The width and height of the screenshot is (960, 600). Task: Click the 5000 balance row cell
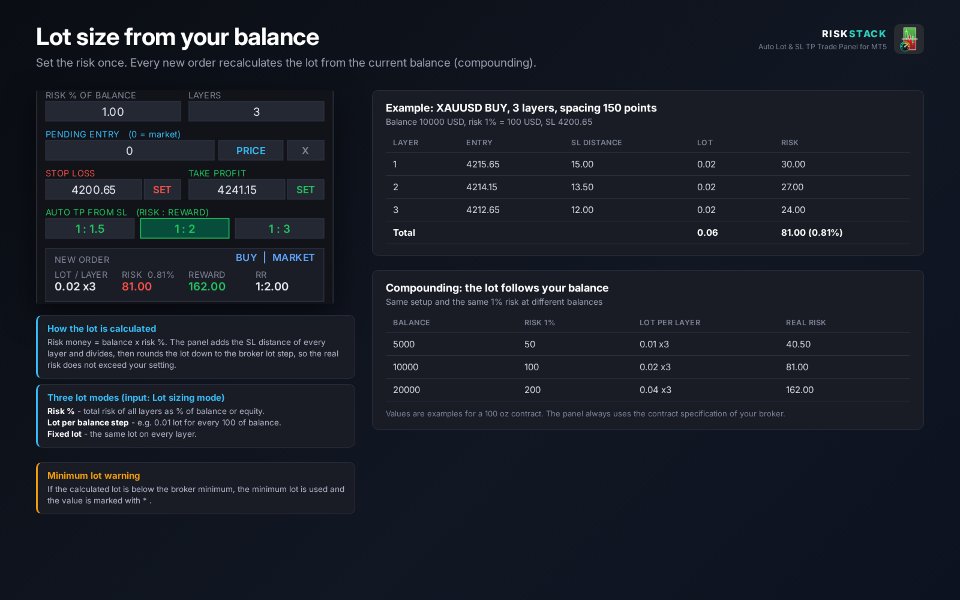404,344
